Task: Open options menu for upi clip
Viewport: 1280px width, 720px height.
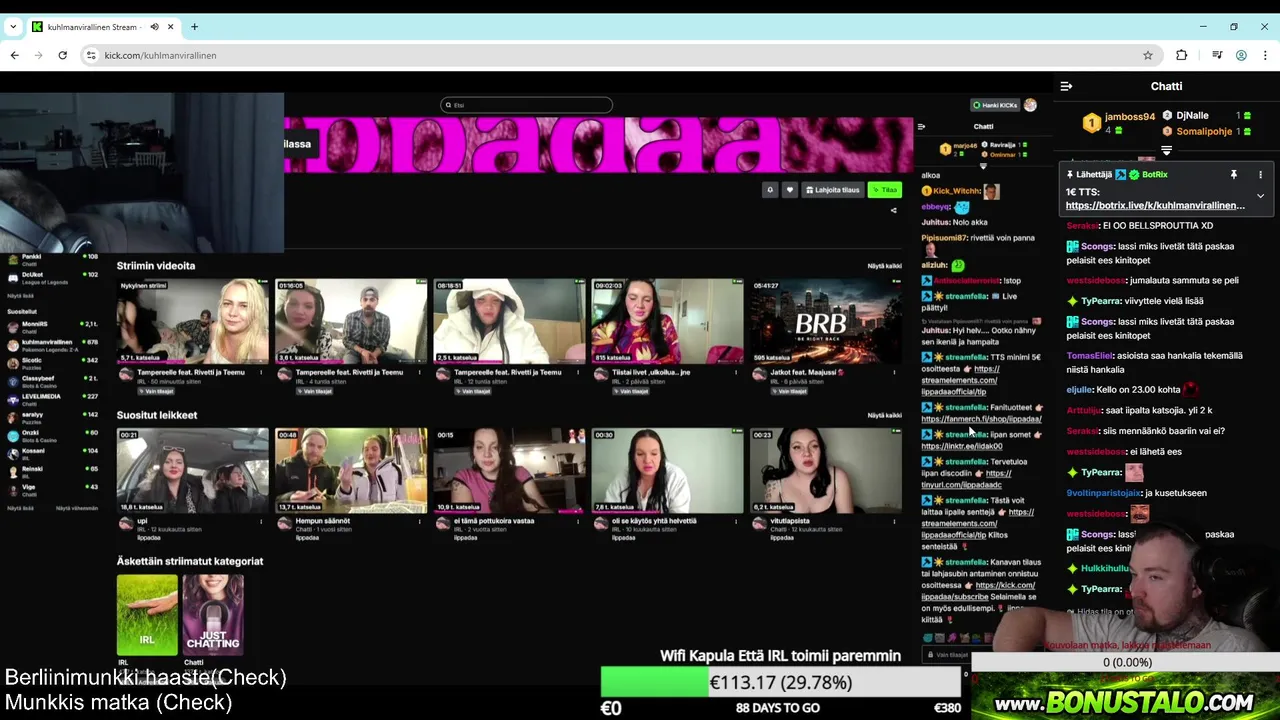Action: [x=262, y=521]
